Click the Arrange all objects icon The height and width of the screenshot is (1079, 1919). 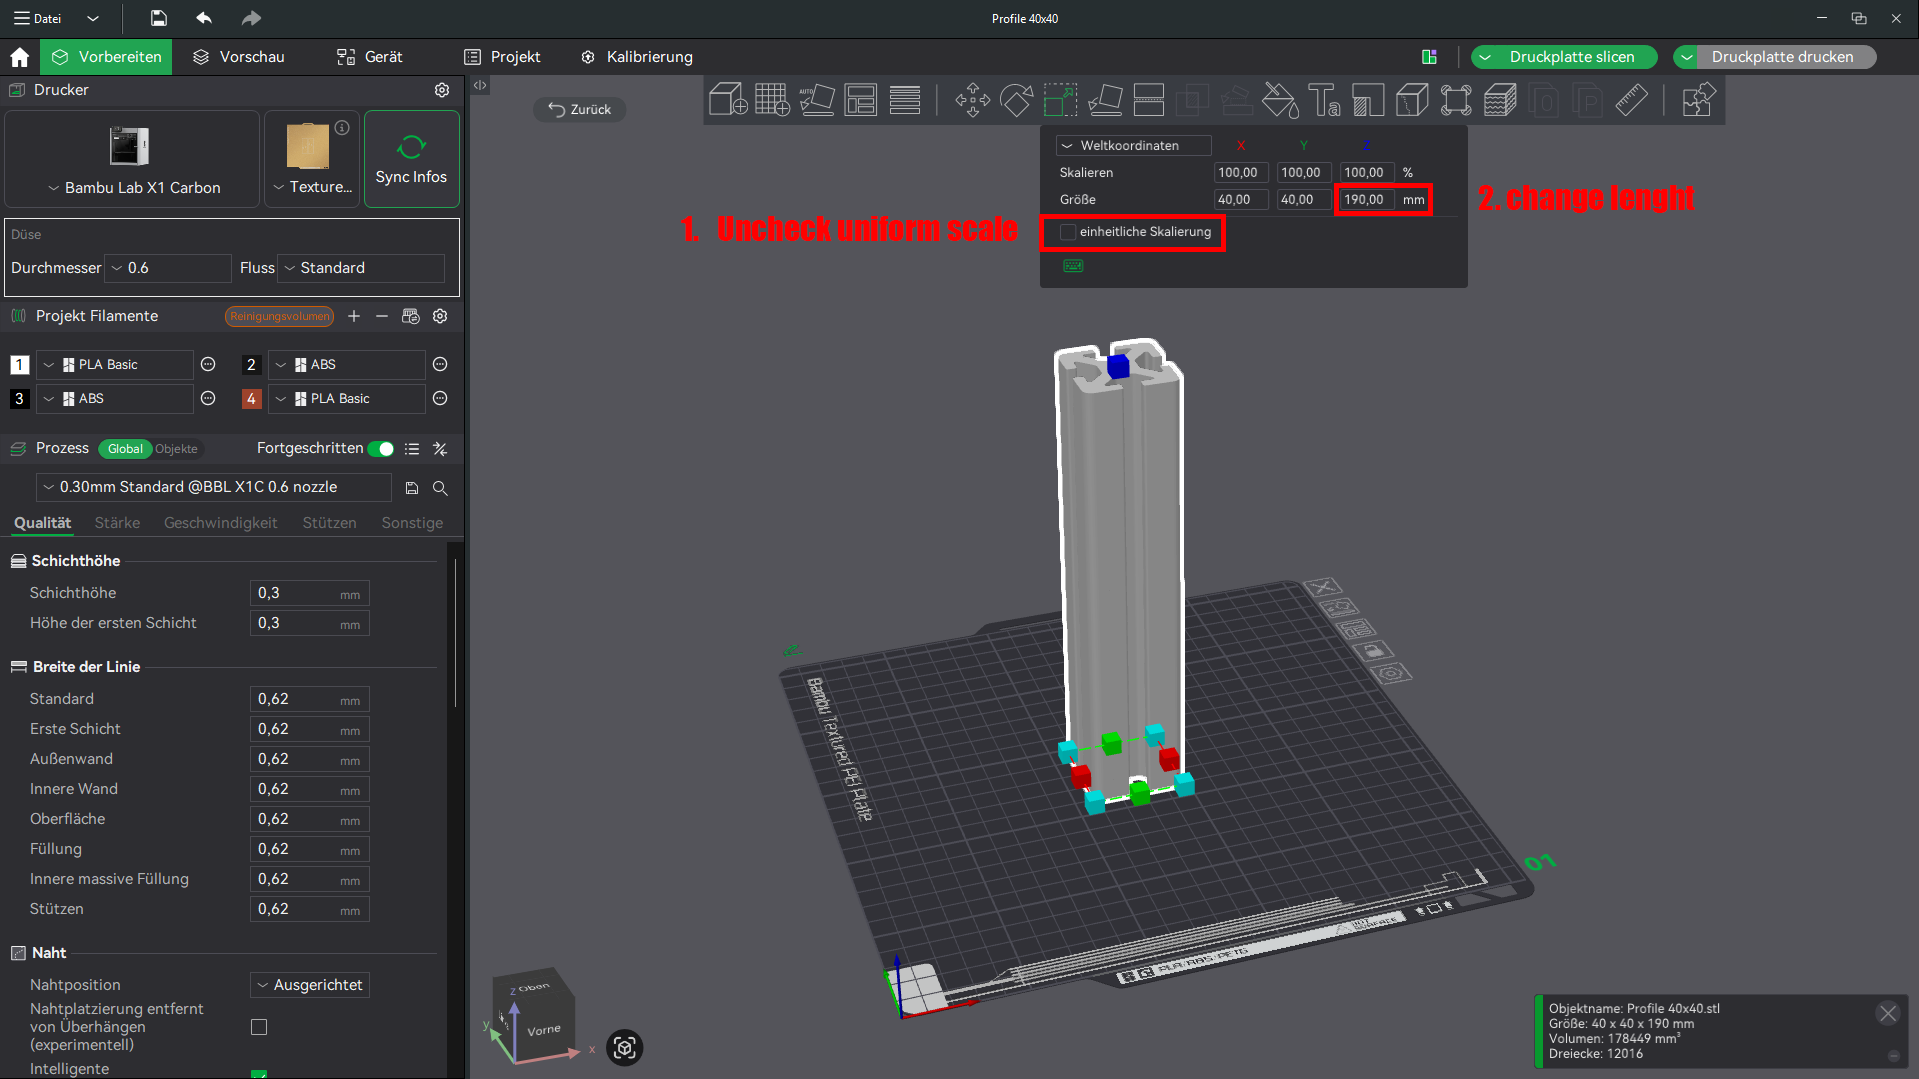pos(861,100)
